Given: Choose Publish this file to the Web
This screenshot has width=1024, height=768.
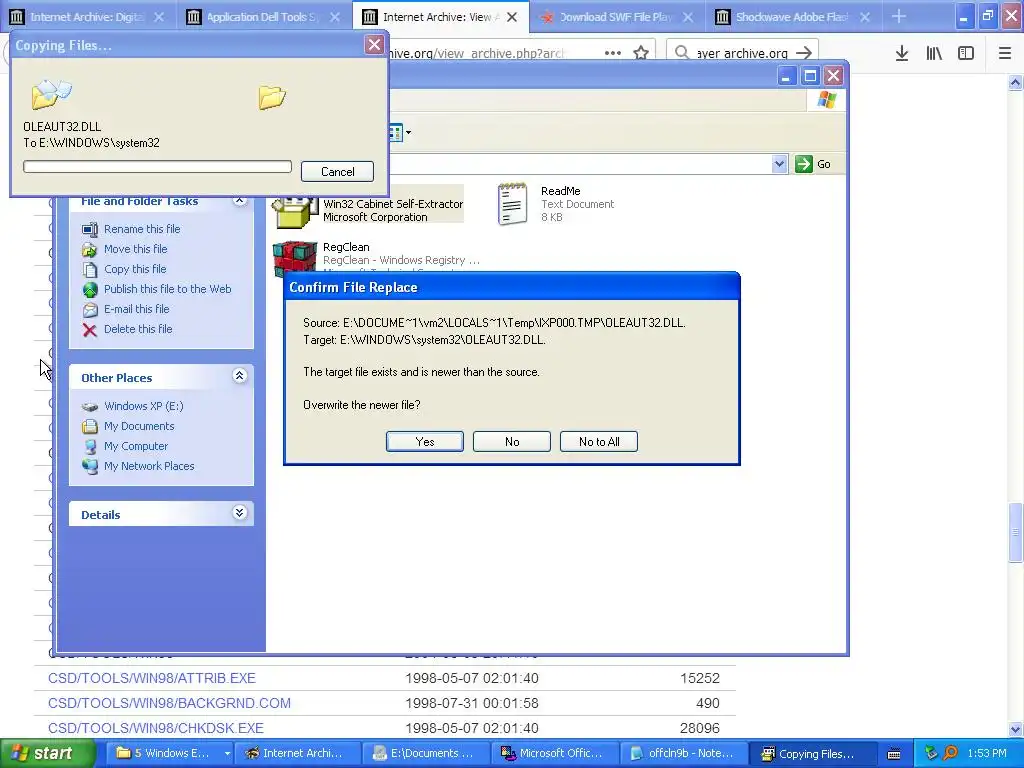Looking at the screenshot, I should (167, 289).
